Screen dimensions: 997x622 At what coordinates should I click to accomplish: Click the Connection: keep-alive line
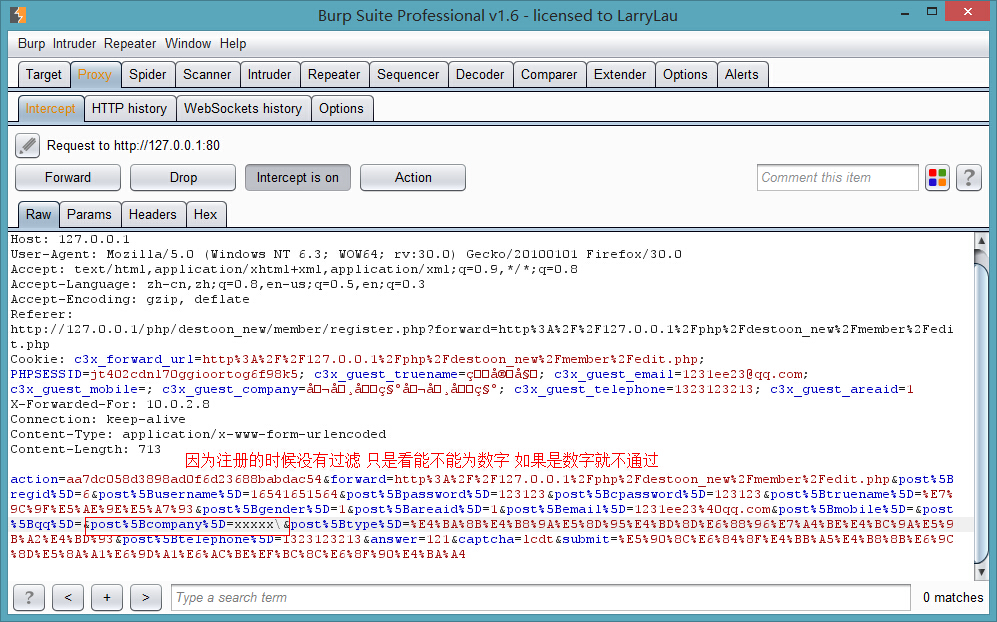pyautogui.click(x=98, y=419)
